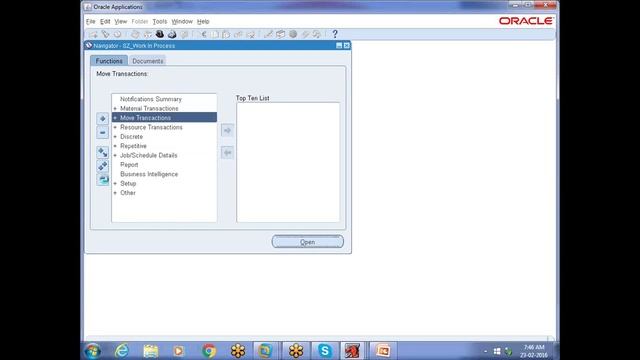Expand the Material Transactions node
The width and height of the screenshot is (640, 360).
(x=115, y=109)
